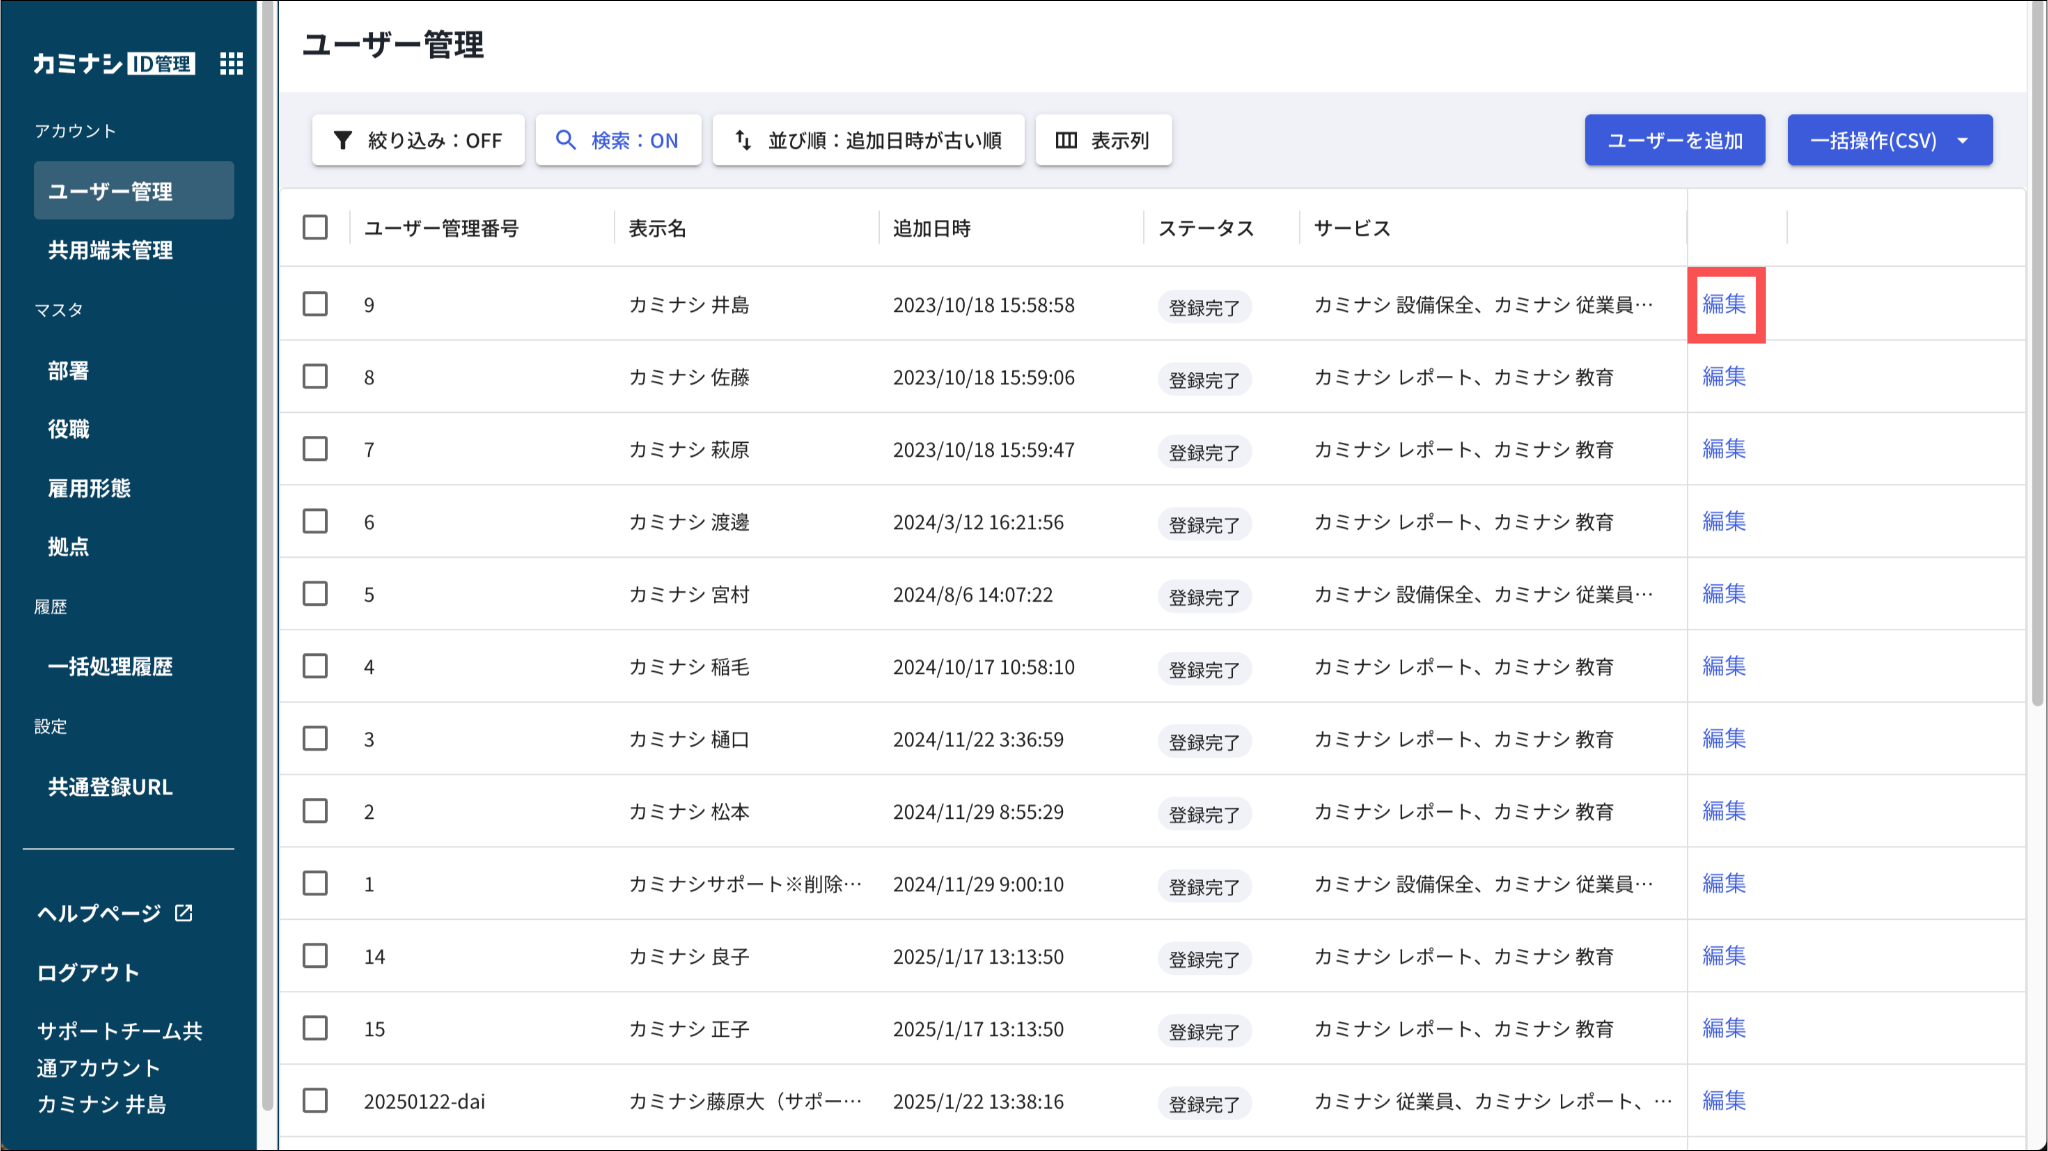The height and width of the screenshot is (1151, 2048).
Task: Expand the 一括操作(CSV) dropdown arrow
Action: coord(1963,140)
